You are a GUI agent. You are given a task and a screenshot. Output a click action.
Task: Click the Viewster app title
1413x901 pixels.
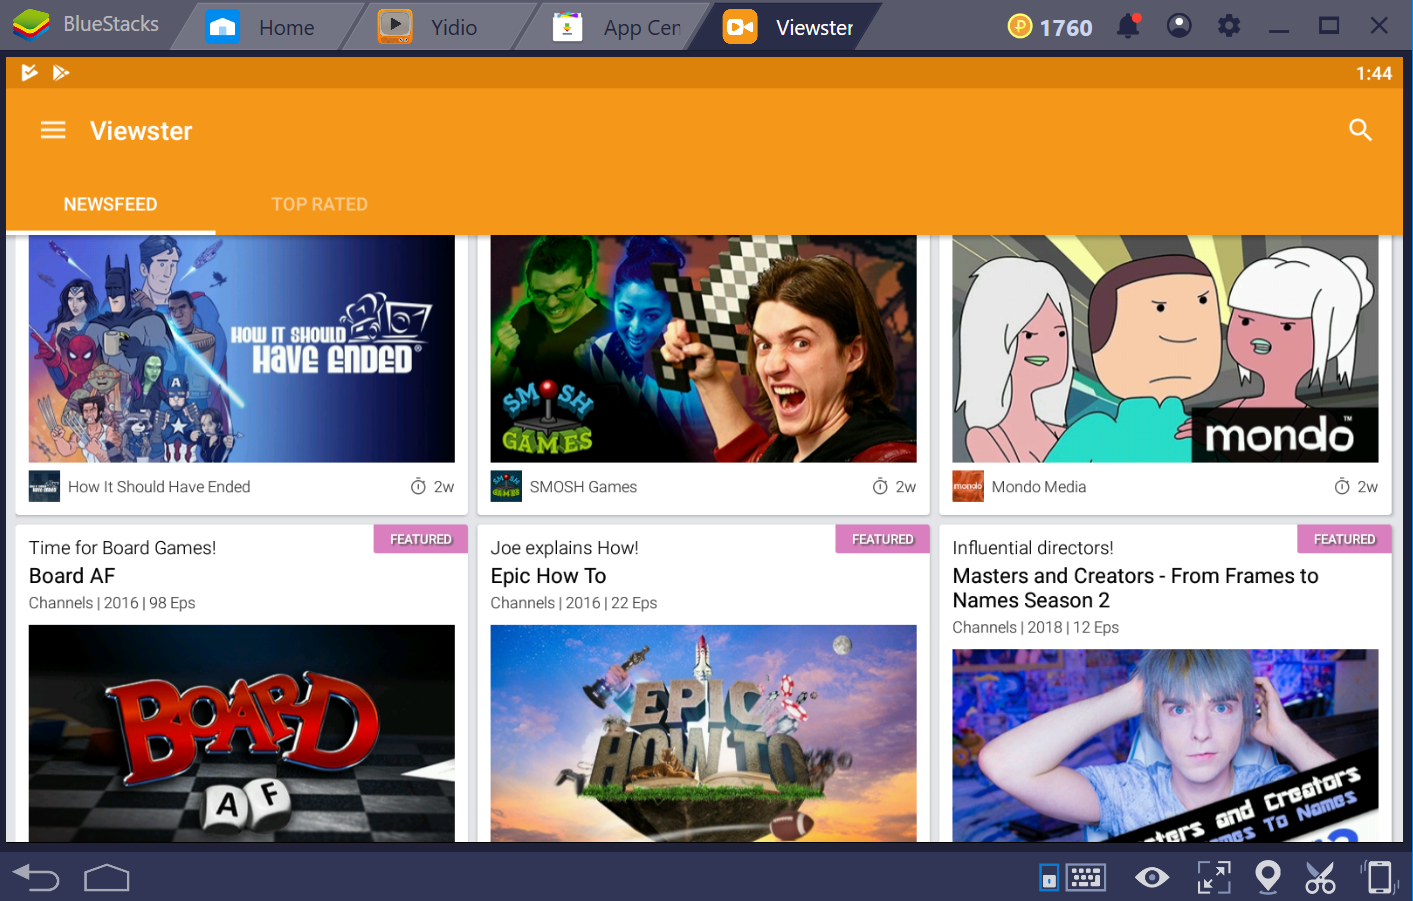141,131
